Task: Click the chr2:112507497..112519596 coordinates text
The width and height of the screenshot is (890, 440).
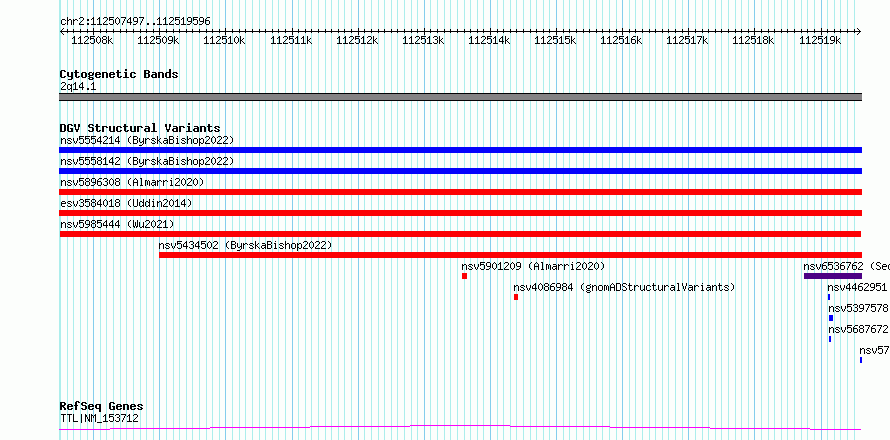Action: coord(136,22)
